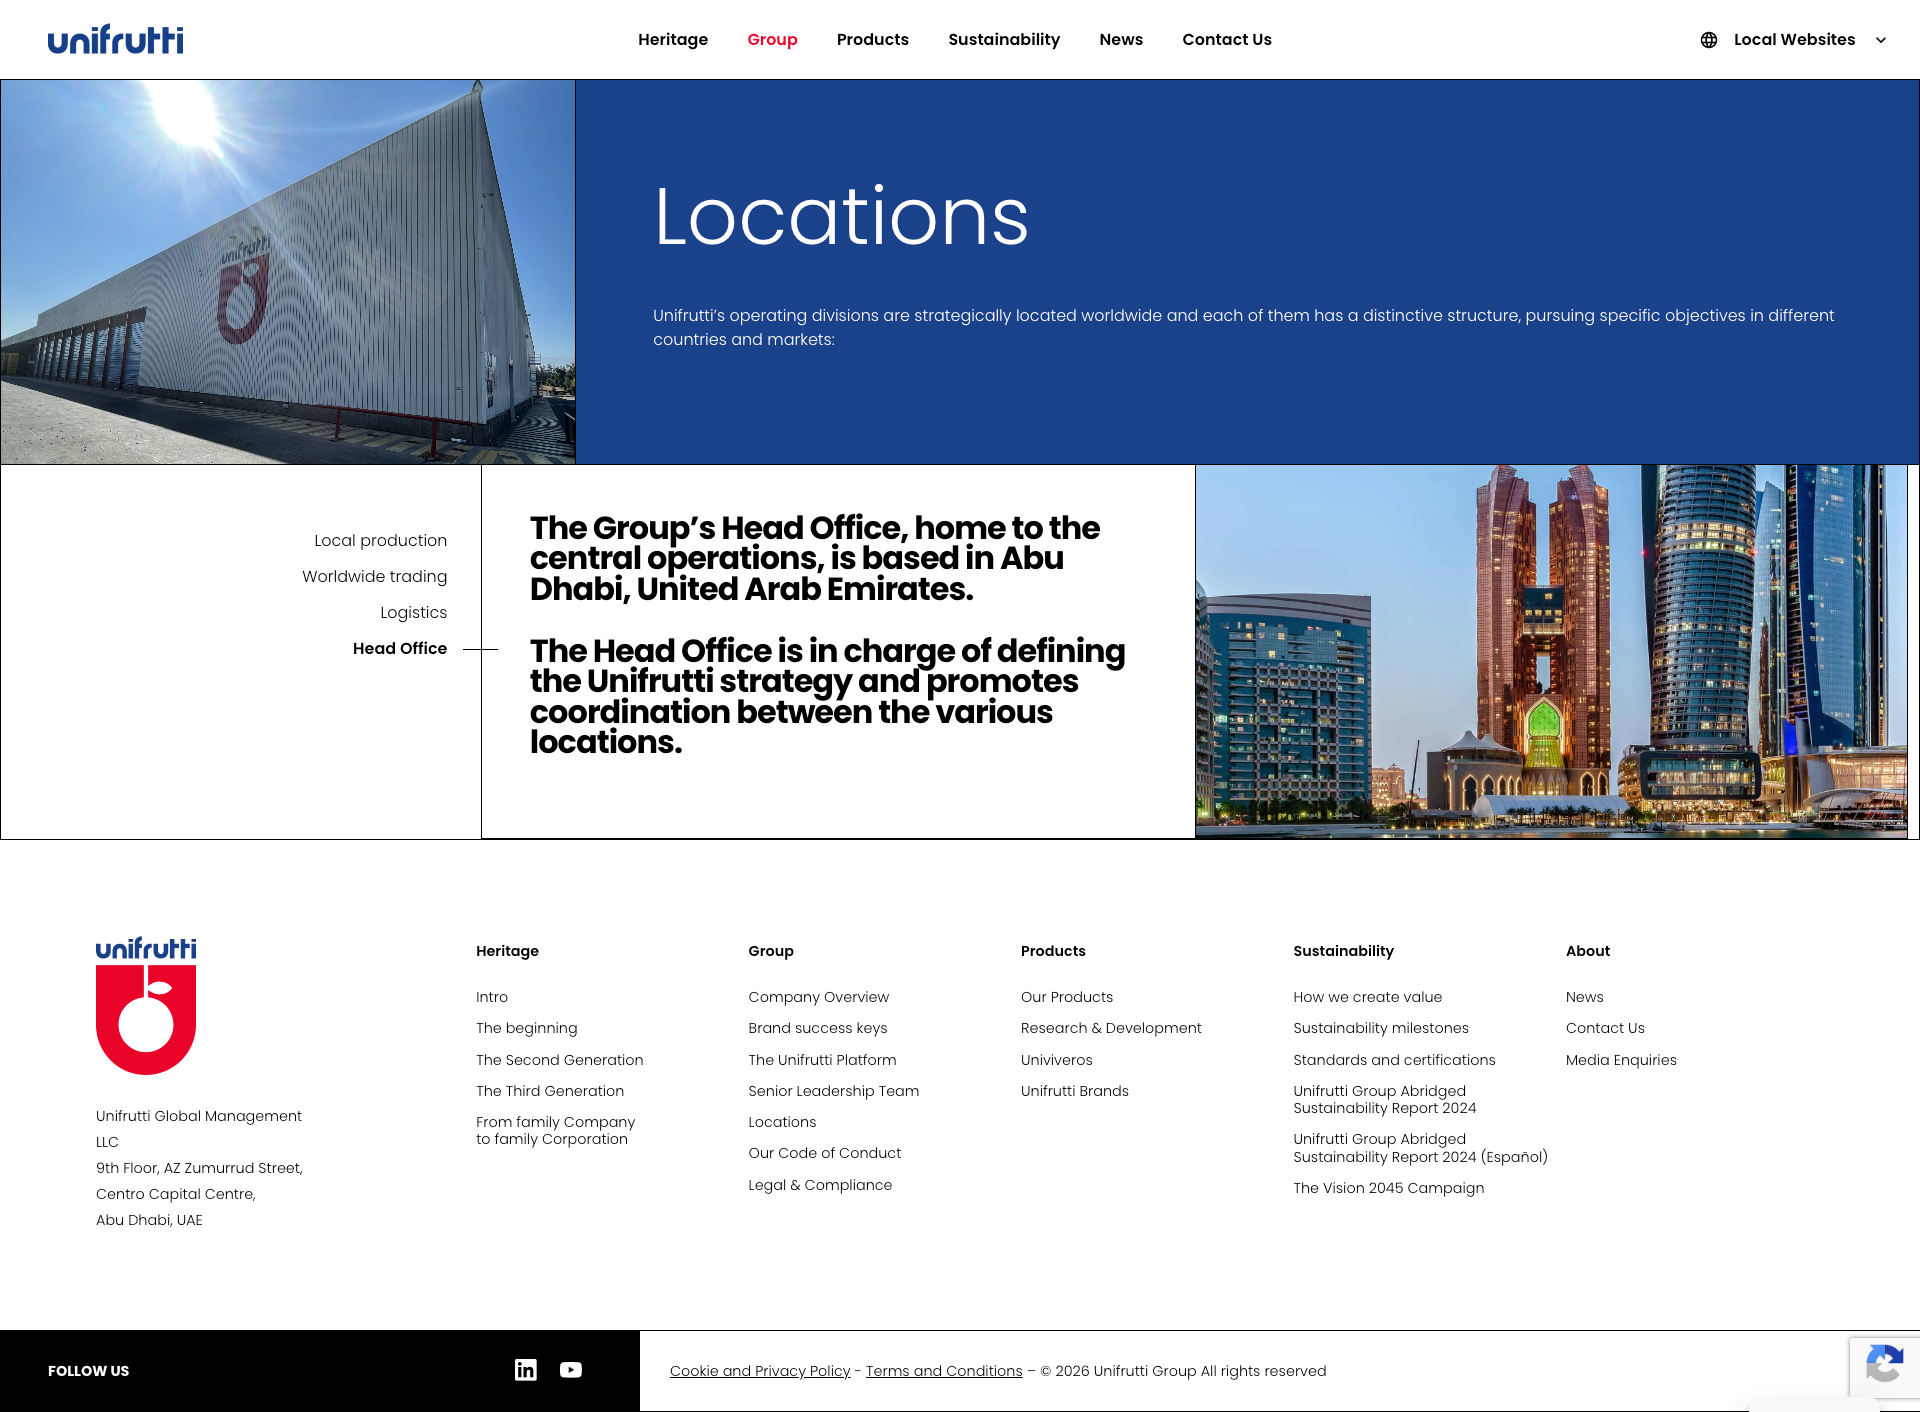Click the Unifrutti logo in the header
1920x1412 pixels.
point(115,40)
